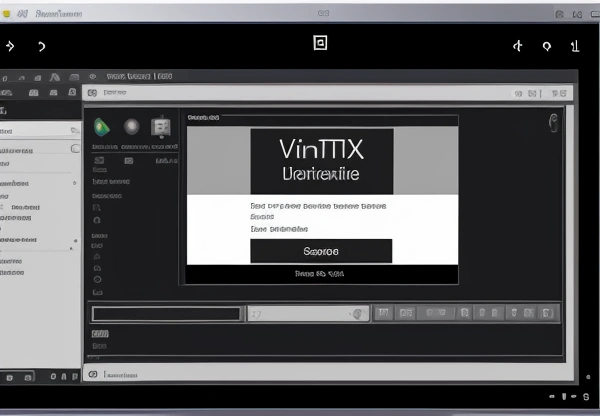This screenshot has height=416, width=600.
Task: Click the icon starting the inner window's title bar
Action: 92,93
